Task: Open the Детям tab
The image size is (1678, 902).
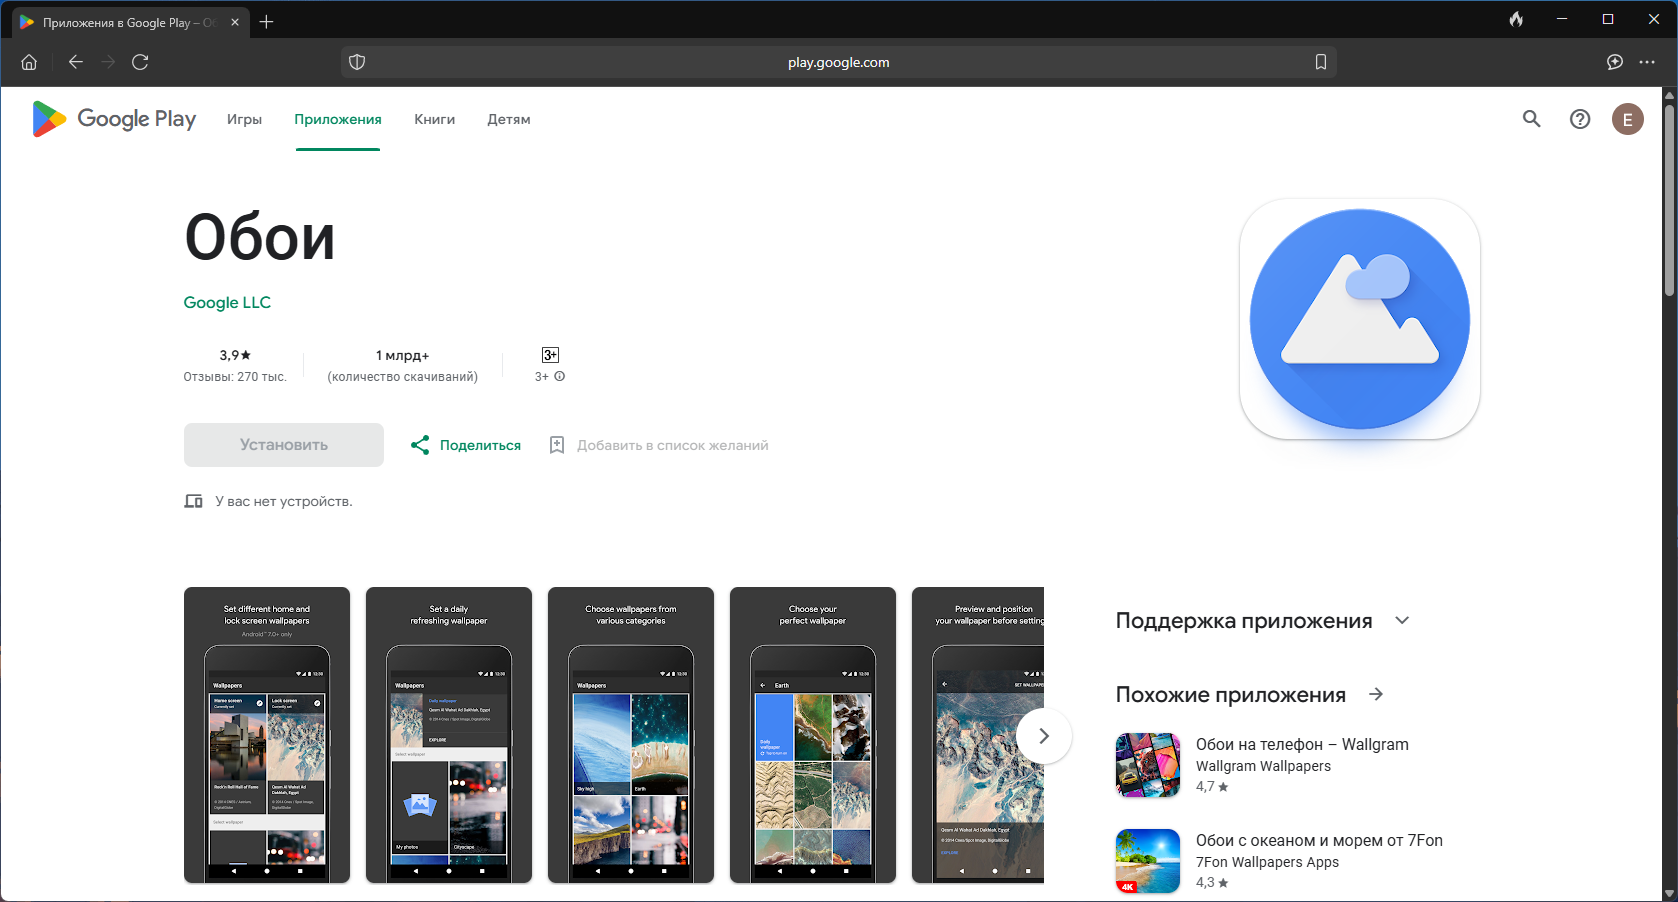Action: coord(509,119)
